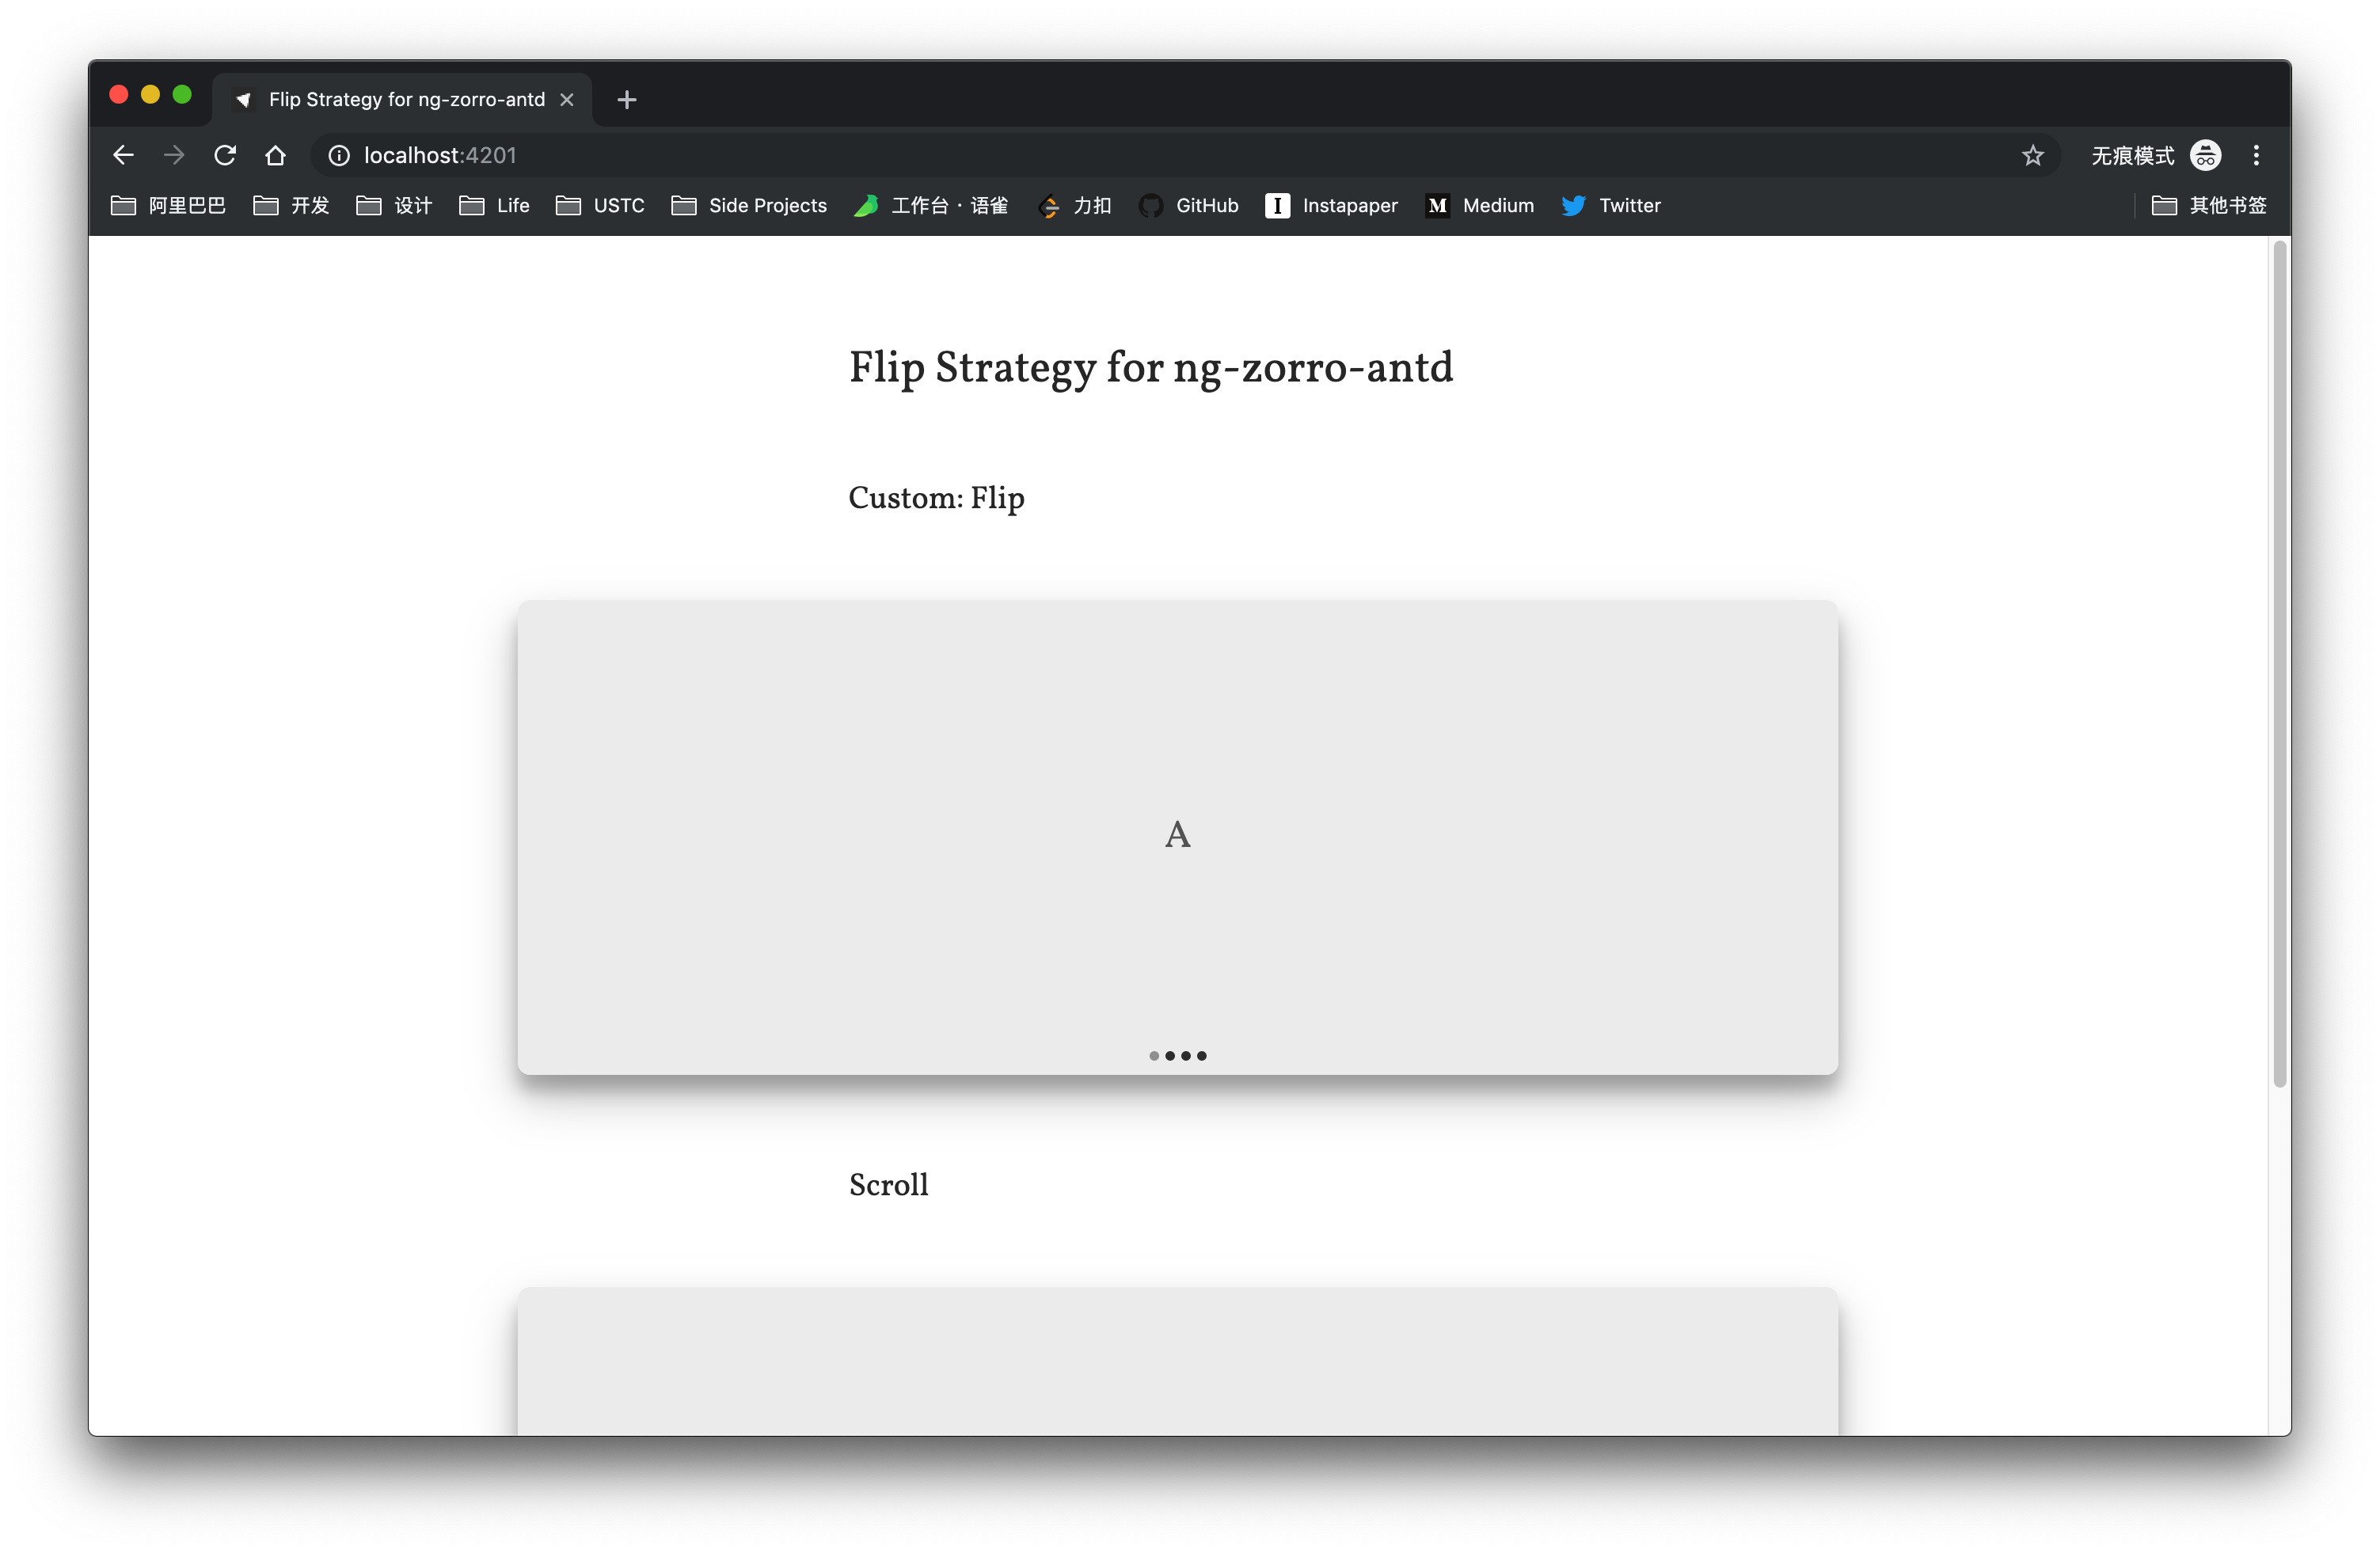Open the Medium bookmark
Image resolution: width=2380 pixels, height=1553 pixels.
point(1480,205)
